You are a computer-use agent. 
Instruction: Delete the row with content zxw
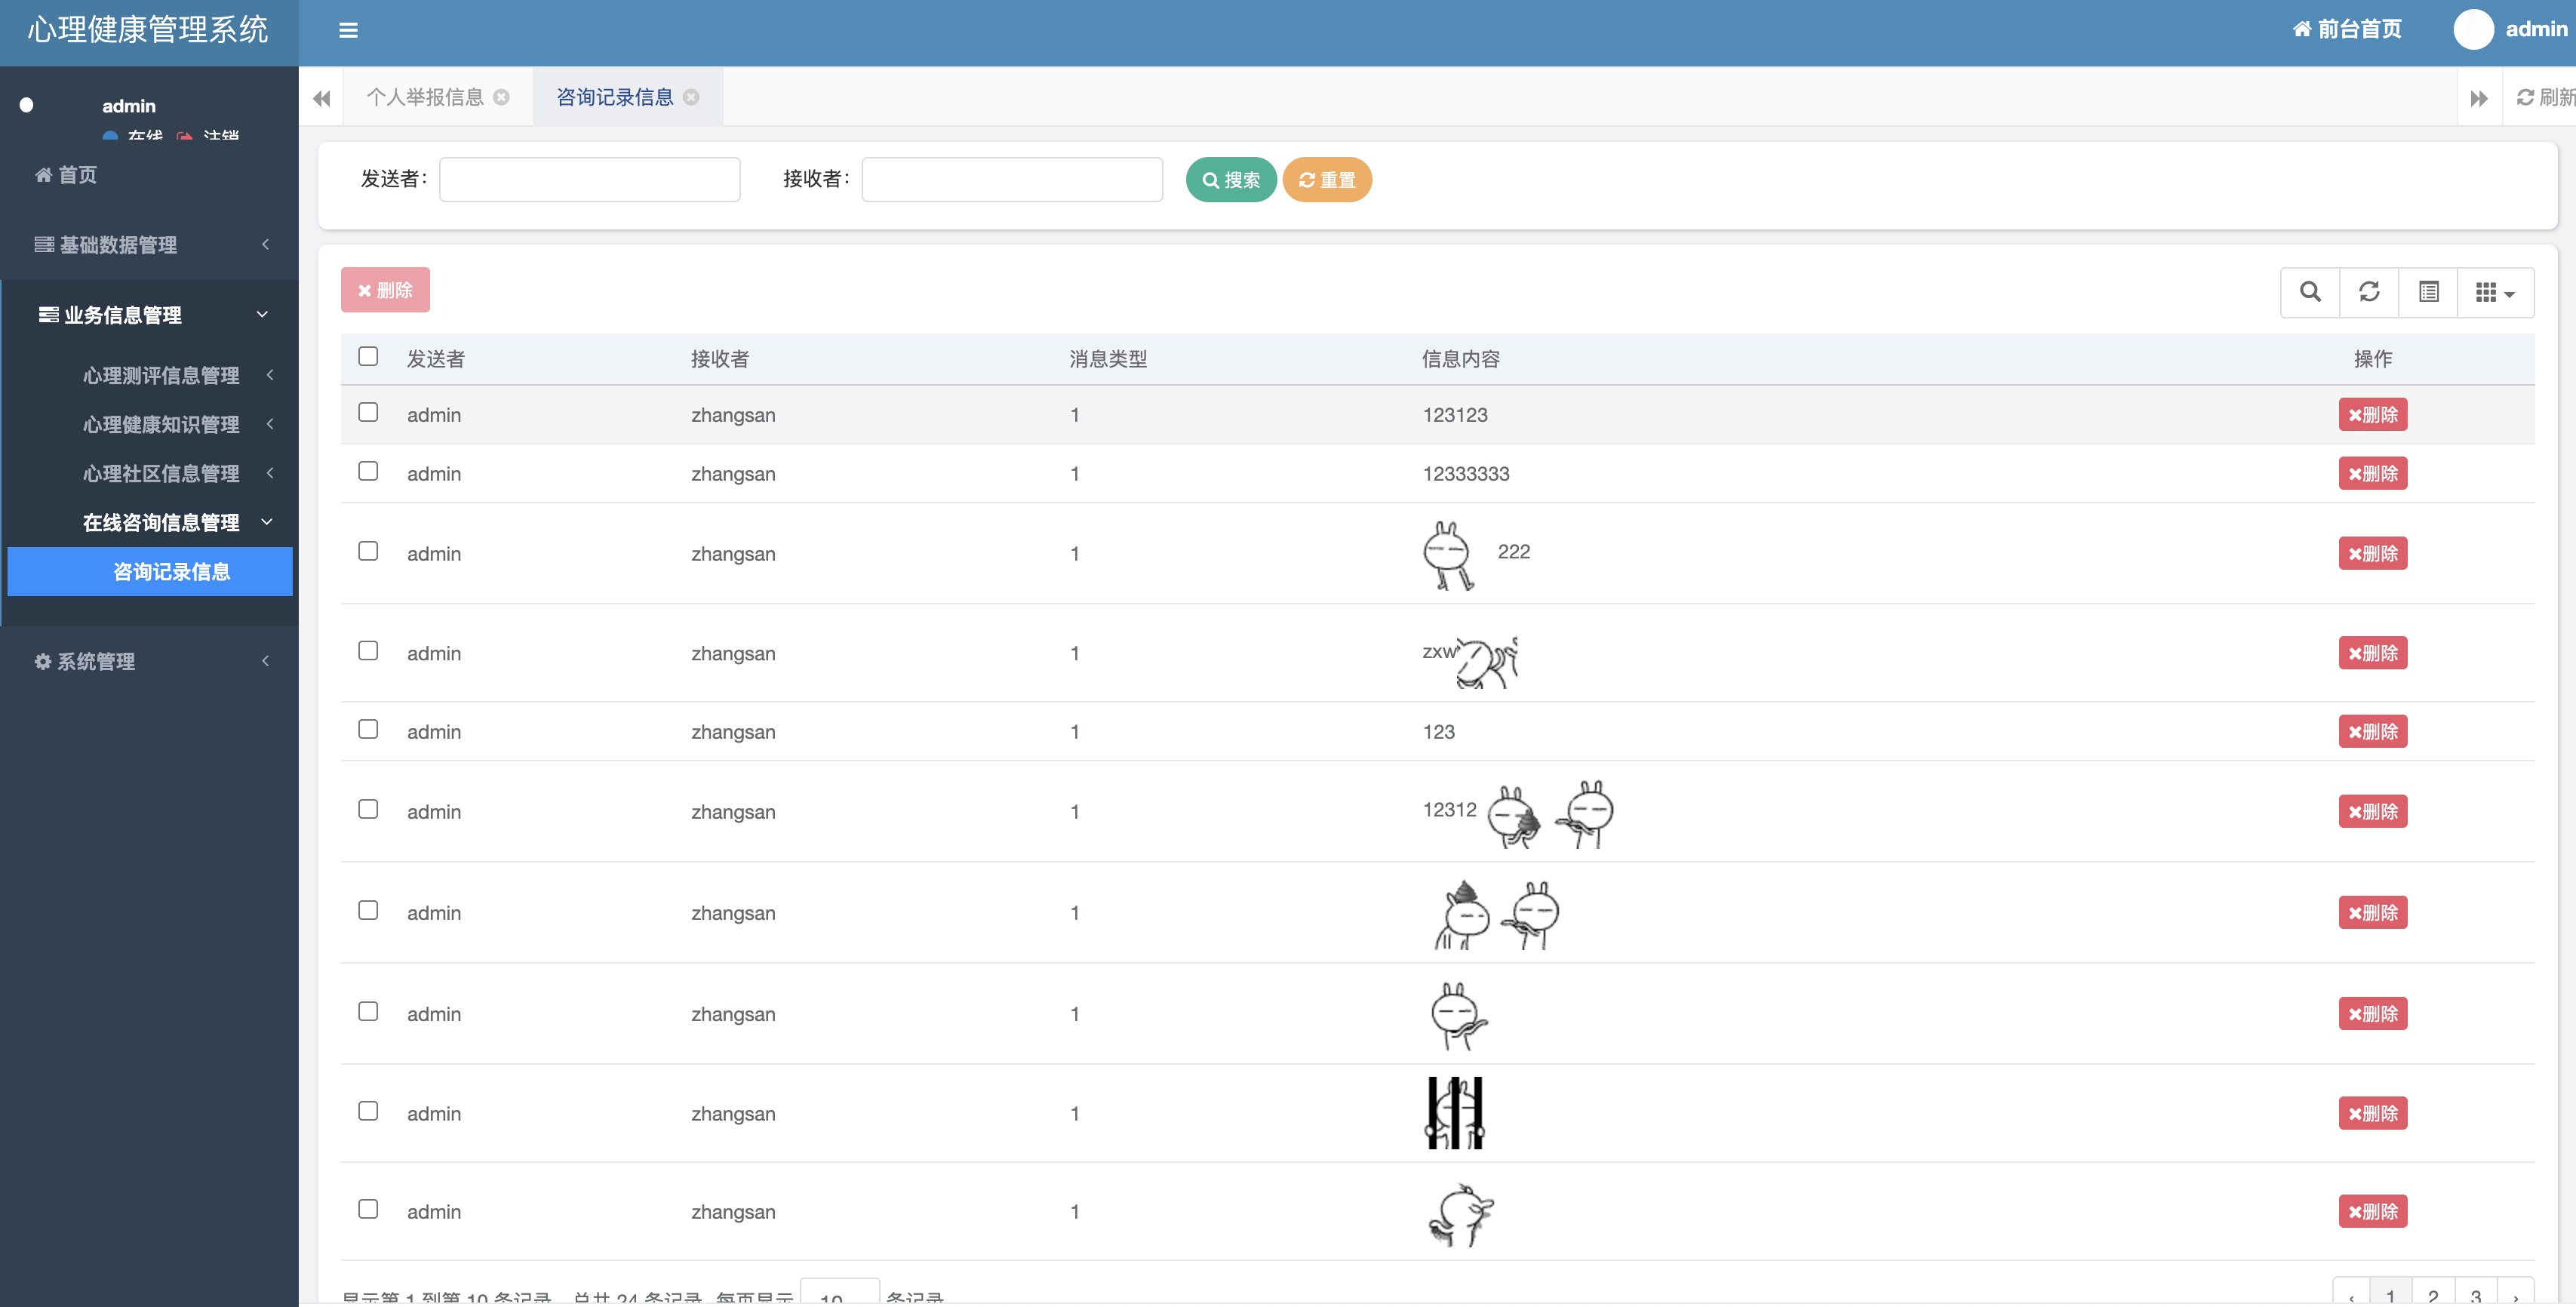tap(2372, 653)
